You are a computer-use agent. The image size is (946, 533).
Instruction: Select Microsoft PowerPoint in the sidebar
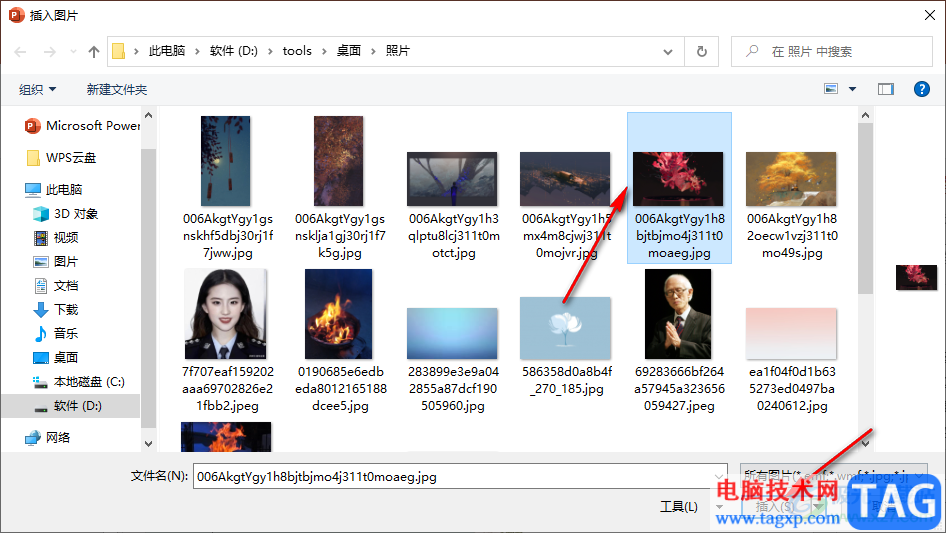[x=82, y=126]
